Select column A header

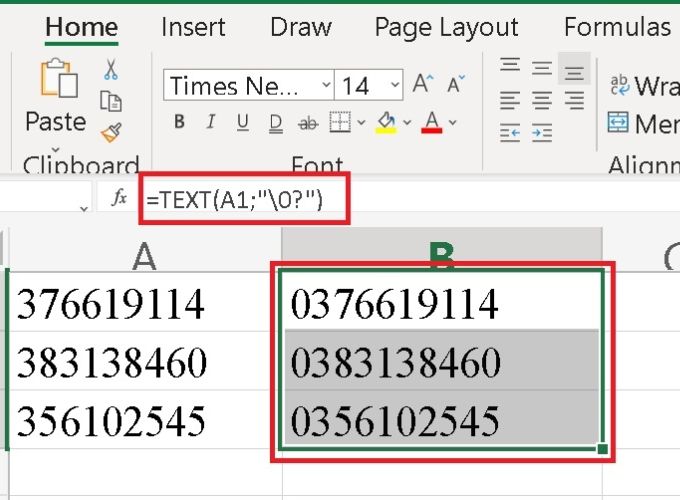pyautogui.click(x=145, y=254)
